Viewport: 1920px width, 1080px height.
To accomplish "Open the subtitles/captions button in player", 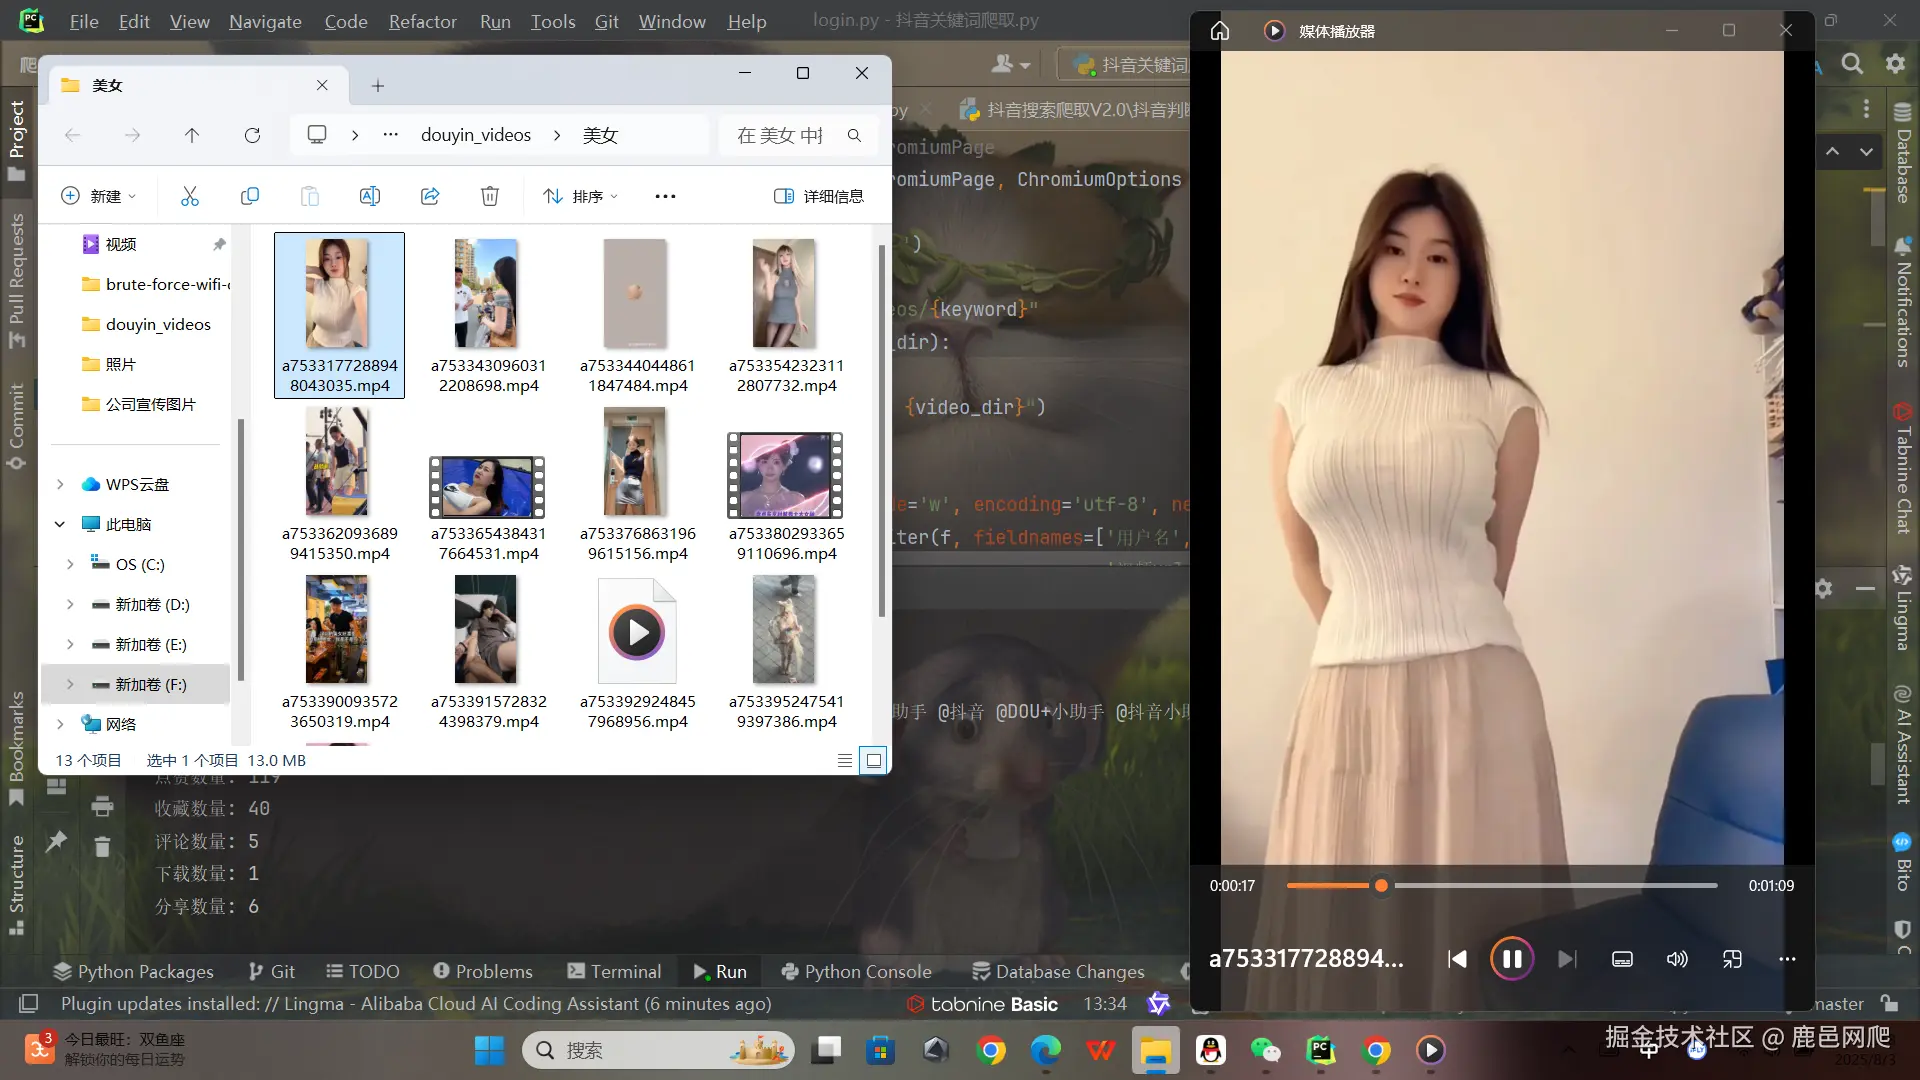I will coord(1622,959).
